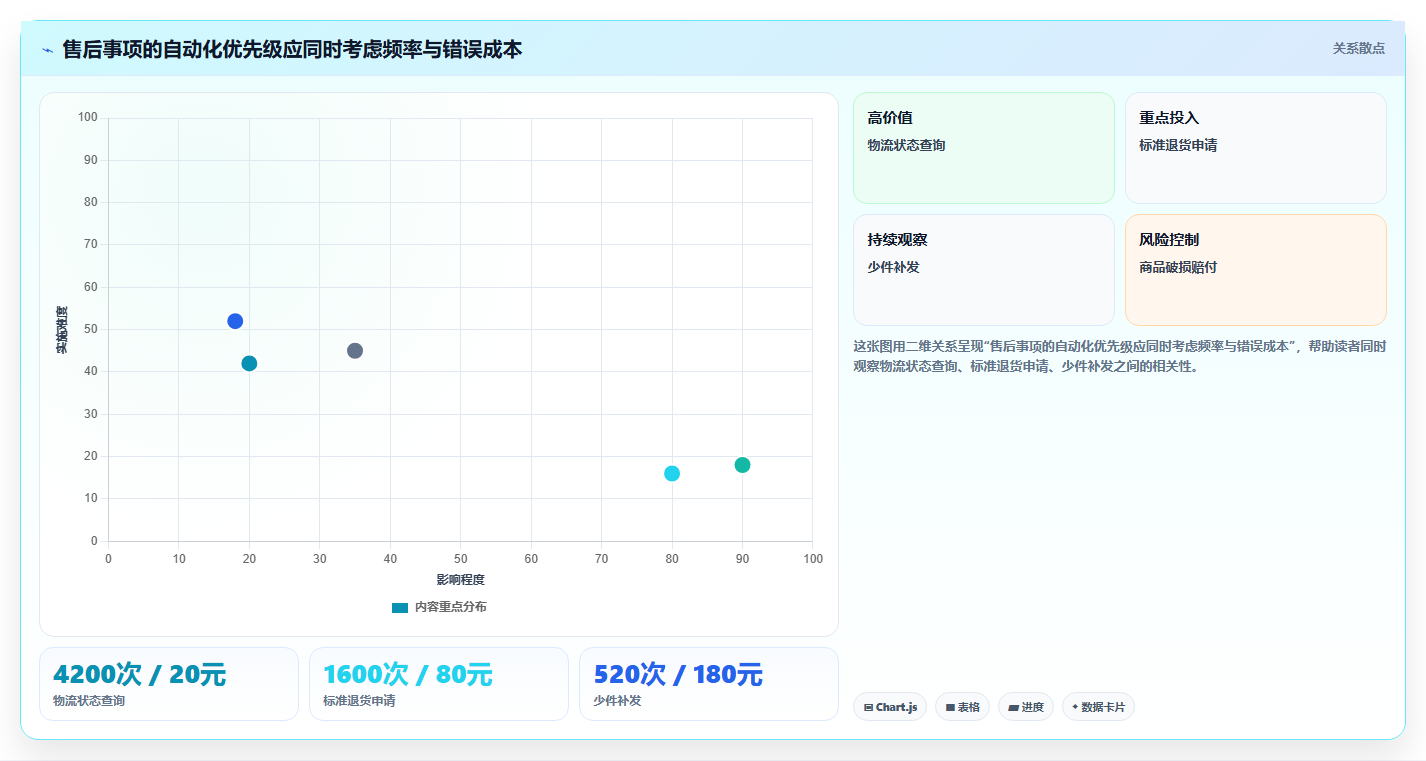Click 少件补发 label under the 520次 stat
The width and height of the screenshot is (1426, 761).
[617, 700]
